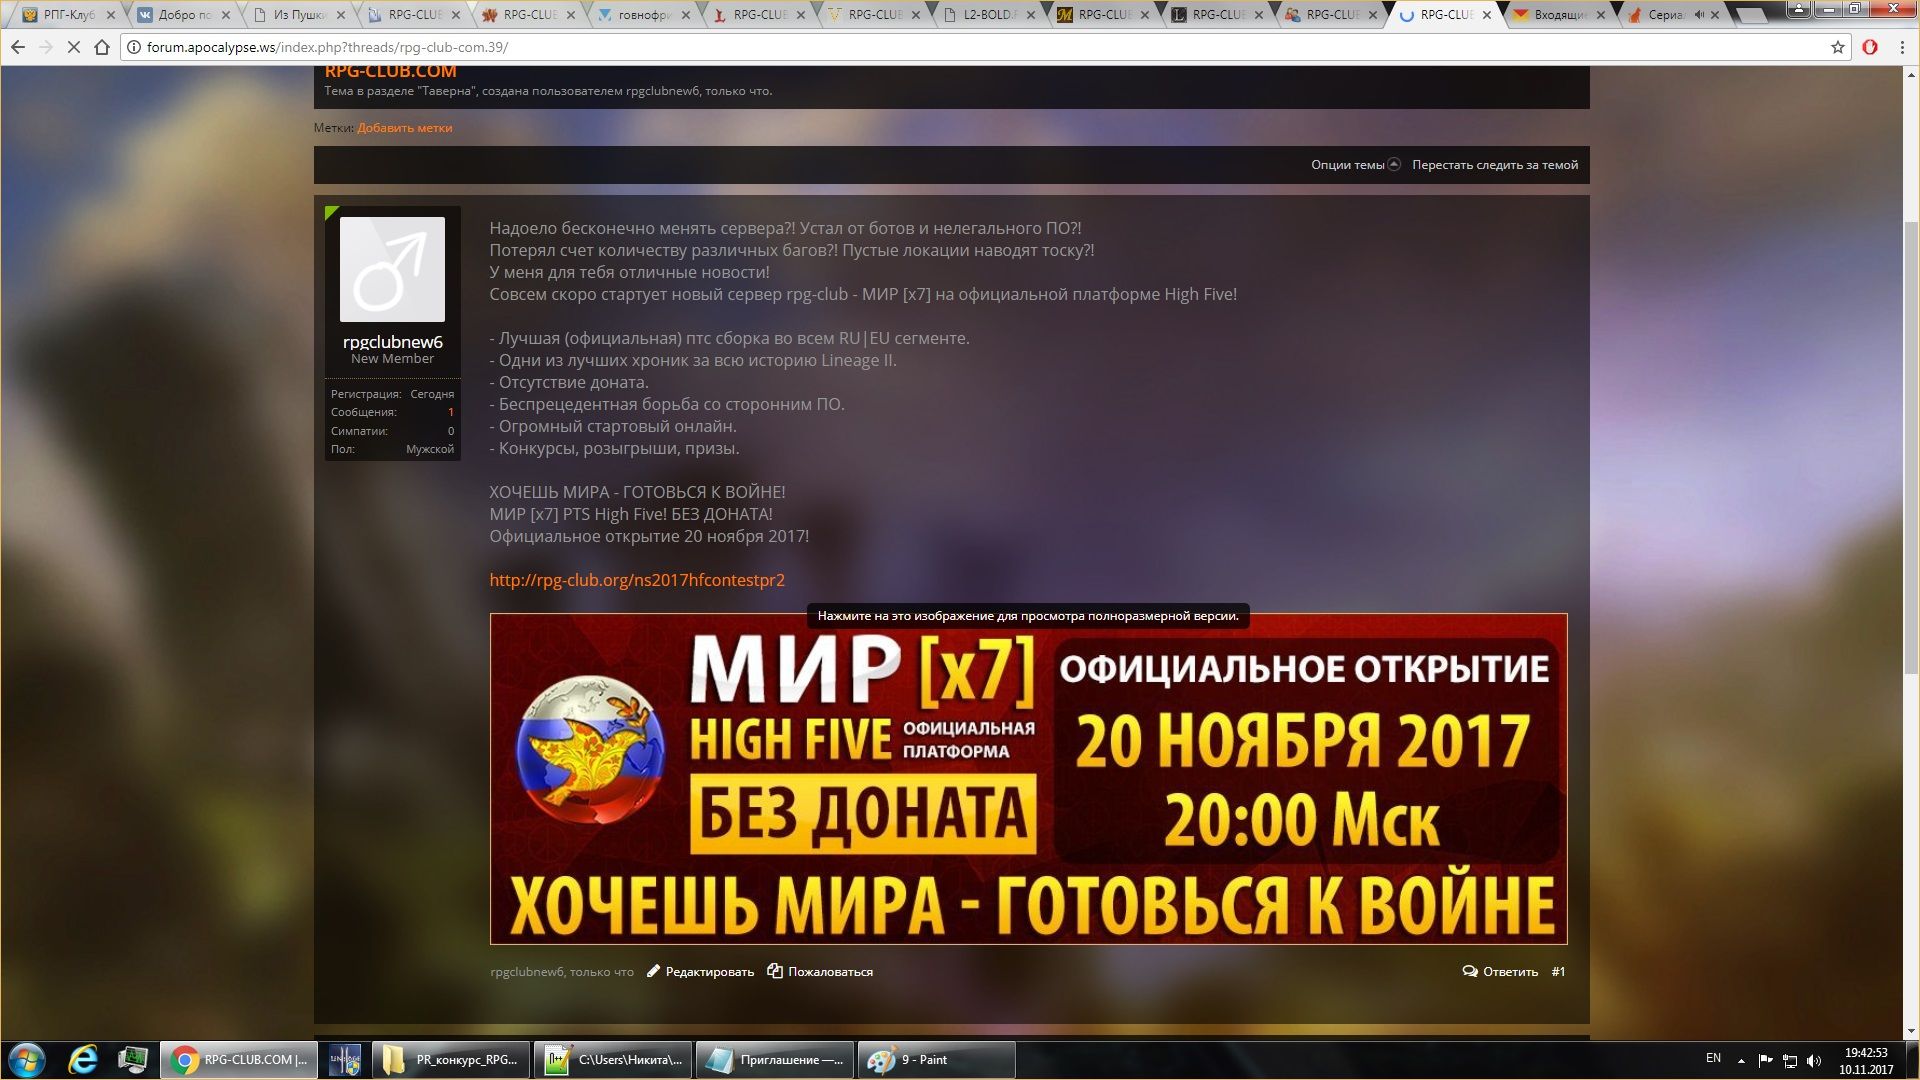
Task: Click the post timestamp только что
Action: pyautogui.click(x=602, y=972)
